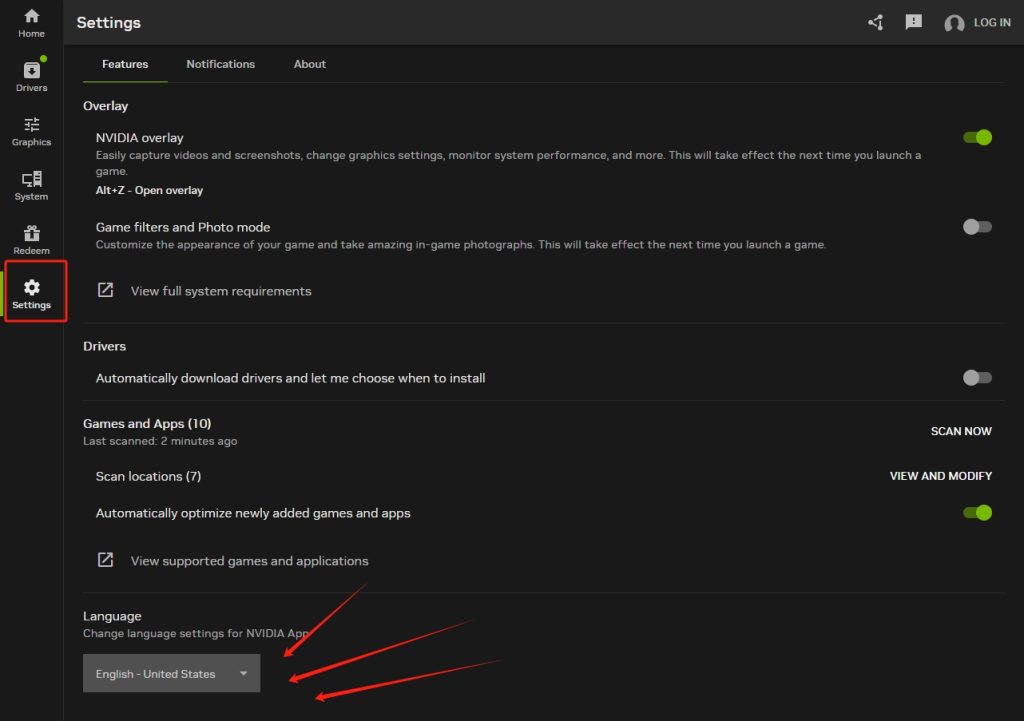Screen dimensions: 1024x721
Task: Click the NVIDIA overlay label
Action: pyautogui.click(x=139, y=138)
